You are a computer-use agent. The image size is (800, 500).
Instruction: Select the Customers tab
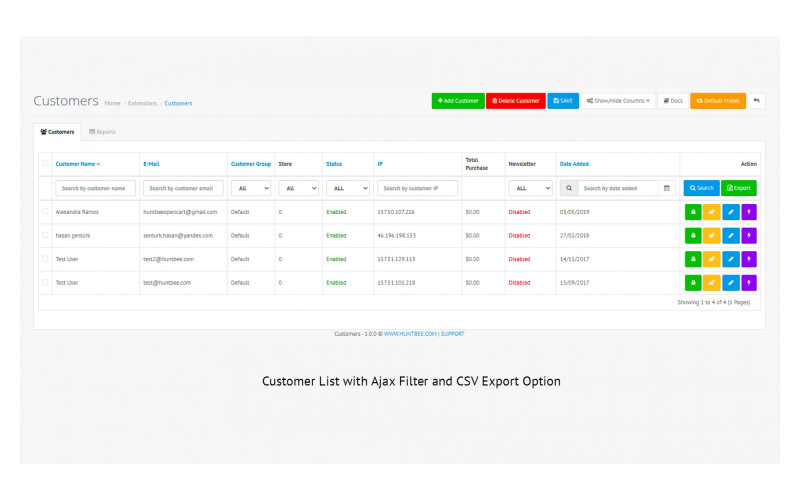pyautogui.click(x=57, y=132)
